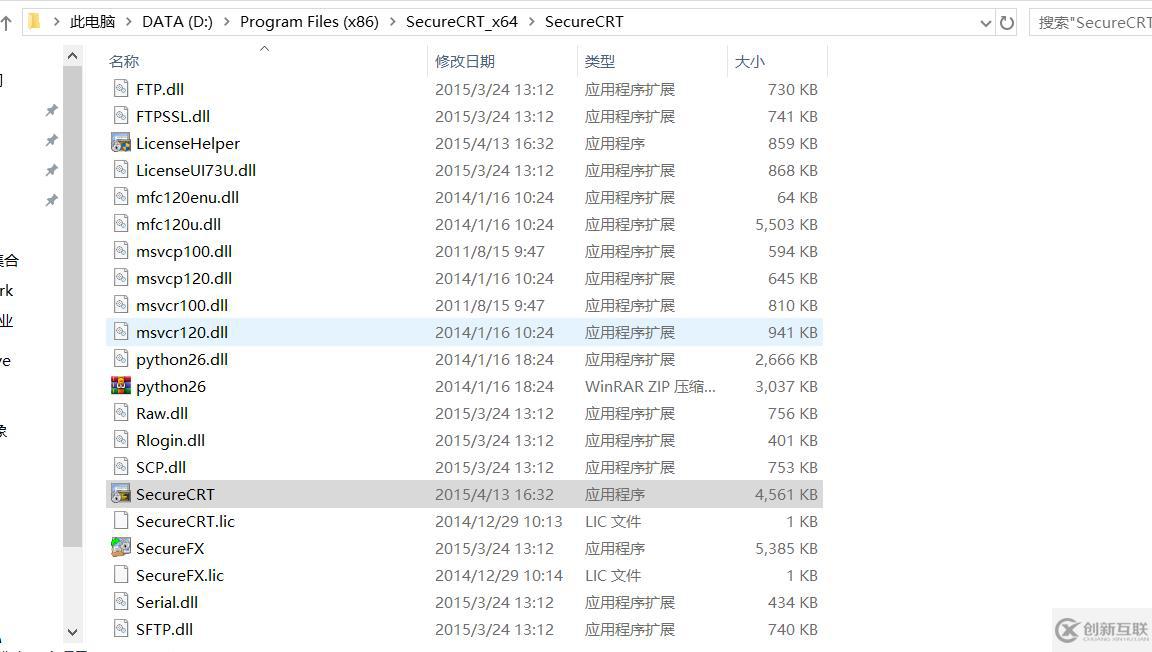1152x652 pixels.
Task: Click the 2011/8/15 9:47 date of msvcp100.dll
Action: click(489, 251)
